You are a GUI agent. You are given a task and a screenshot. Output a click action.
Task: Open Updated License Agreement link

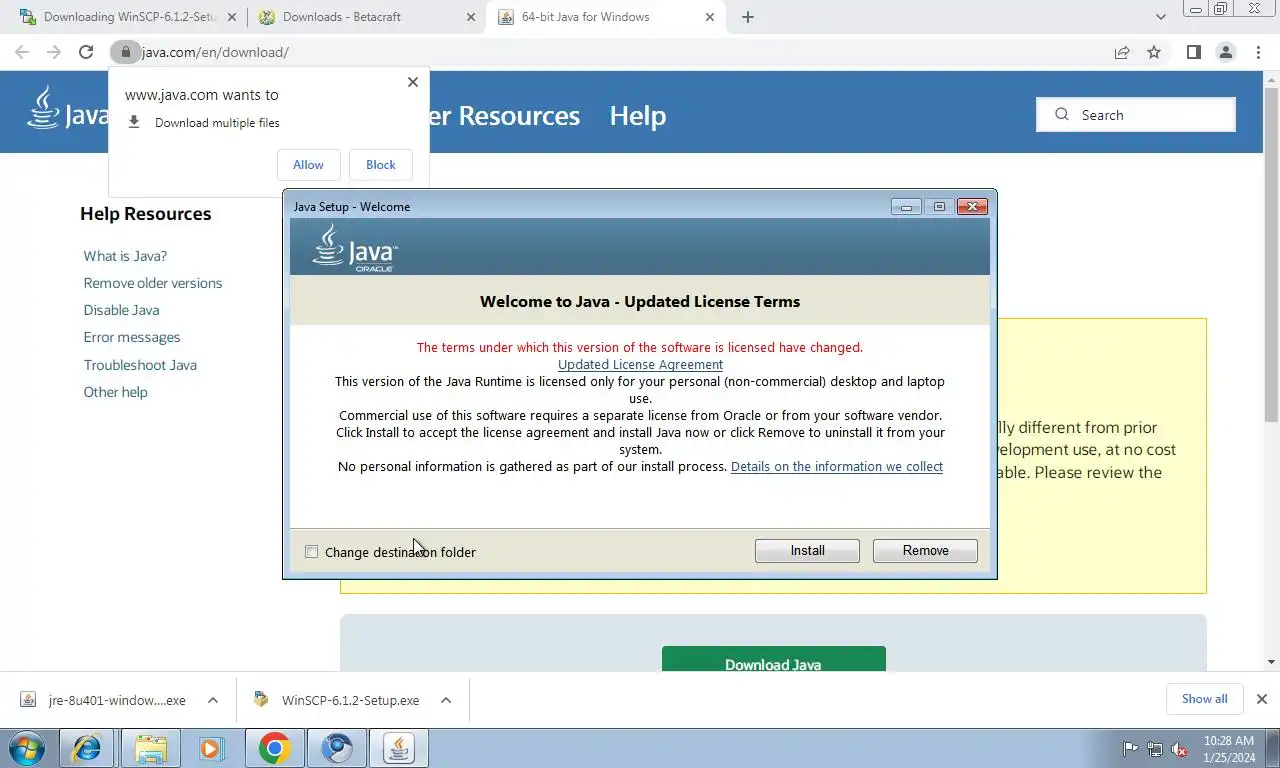[x=640, y=365]
